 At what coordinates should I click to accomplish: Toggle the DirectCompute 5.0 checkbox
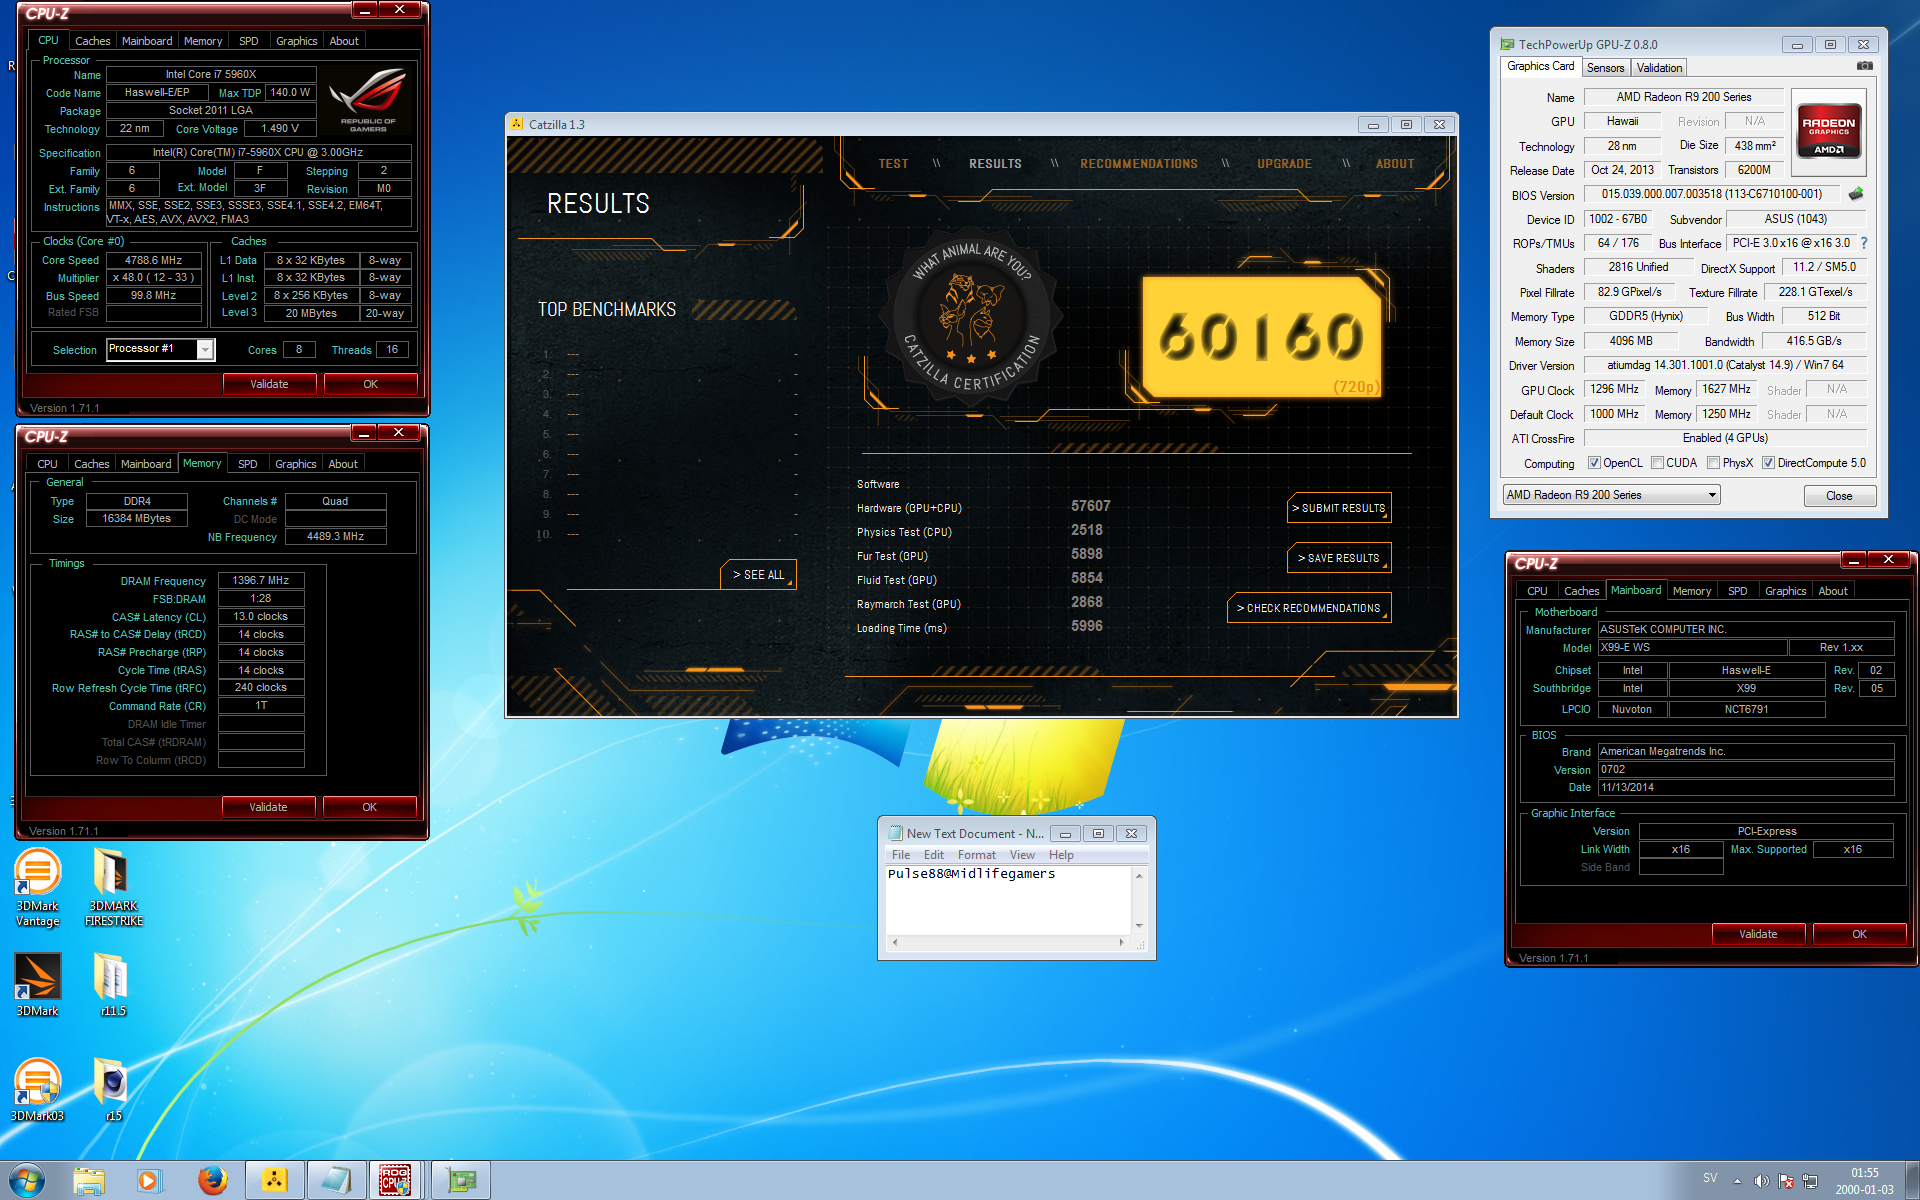tap(1768, 463)
